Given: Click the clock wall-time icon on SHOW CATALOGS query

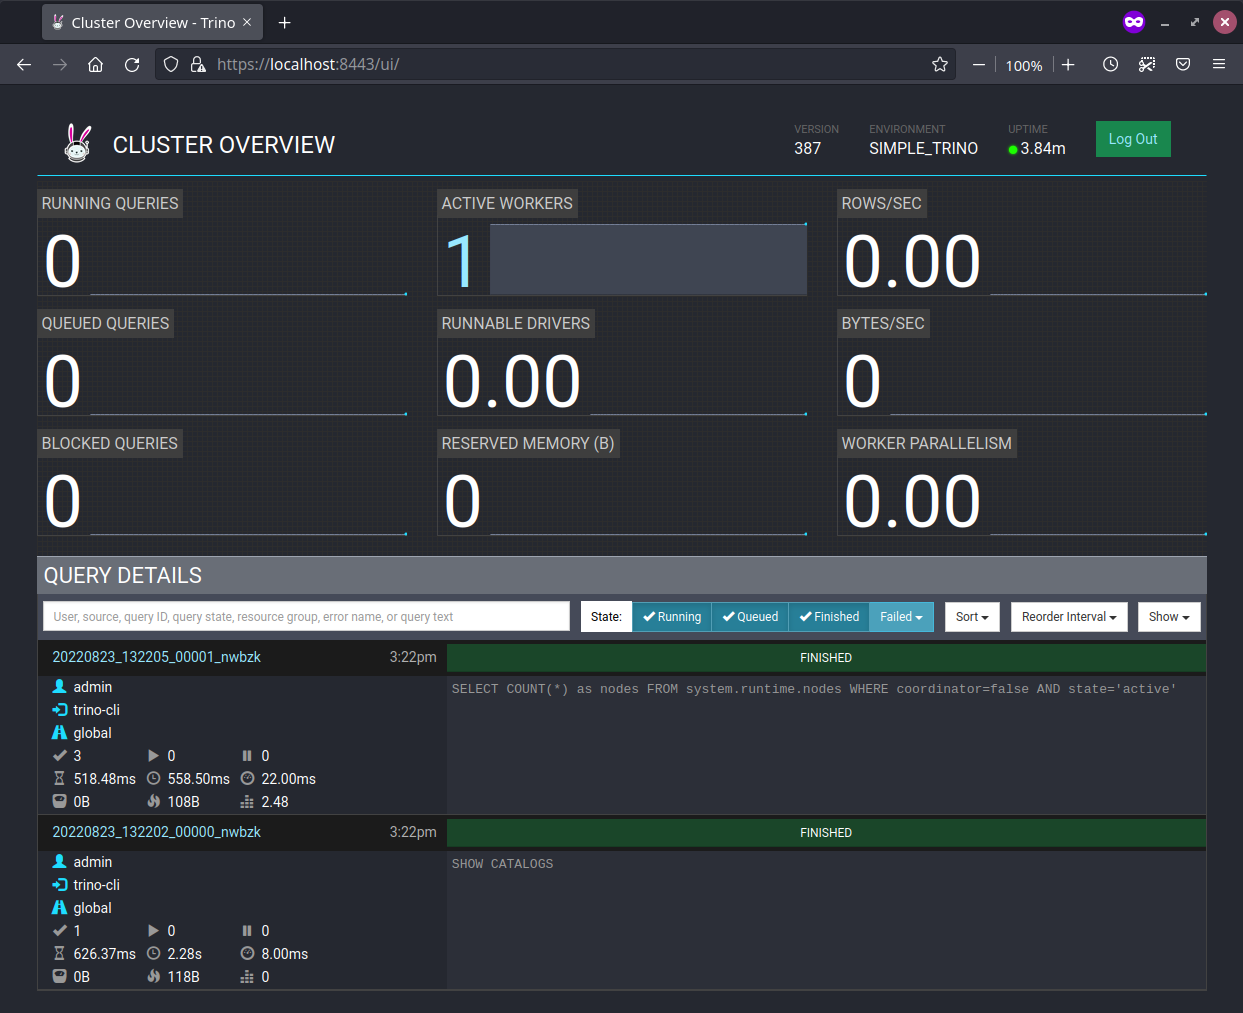Looking at the screenshot, I should 152,953.
